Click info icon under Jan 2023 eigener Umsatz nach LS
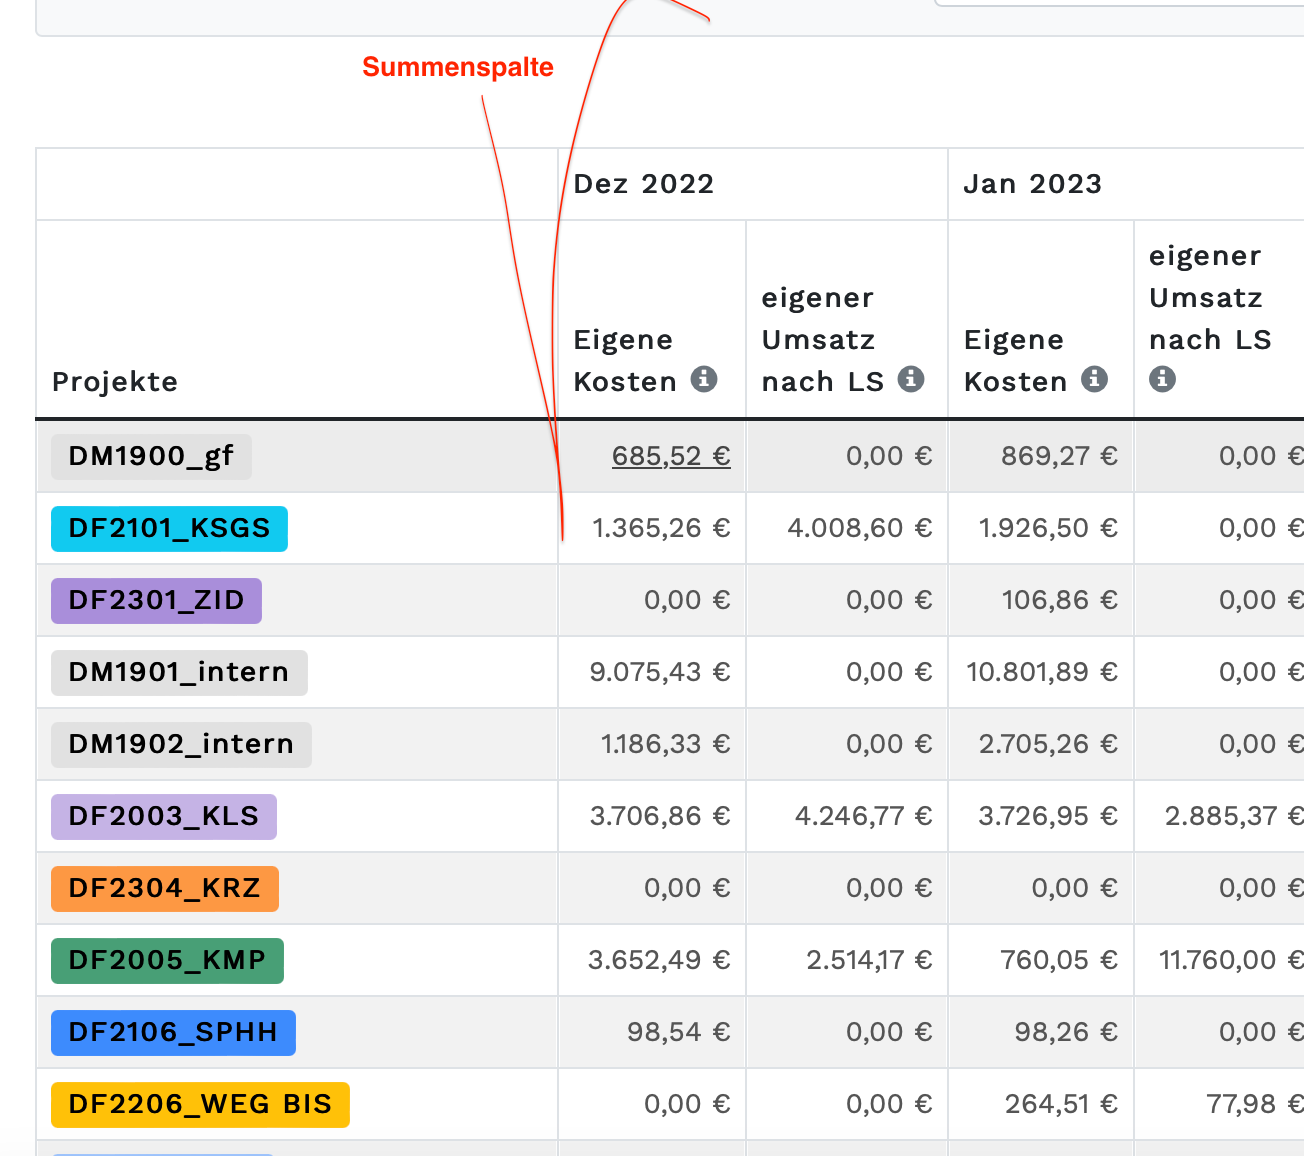Viewport: 1304px width, 1156px height. [x=1162, y=379]
